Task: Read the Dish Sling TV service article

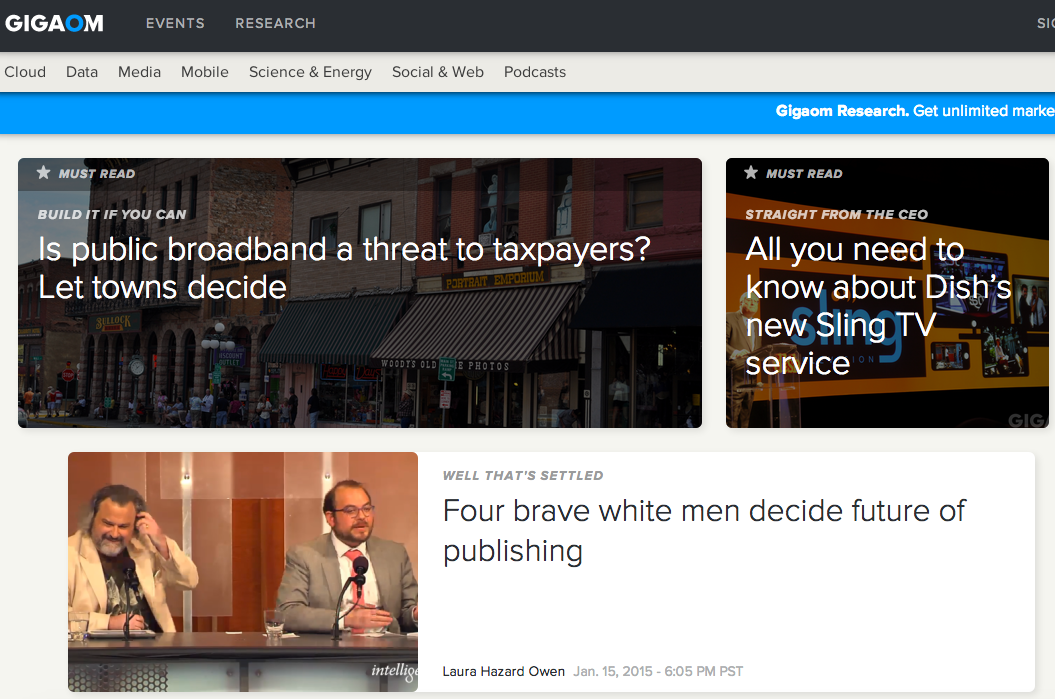Action: point(878,305)
